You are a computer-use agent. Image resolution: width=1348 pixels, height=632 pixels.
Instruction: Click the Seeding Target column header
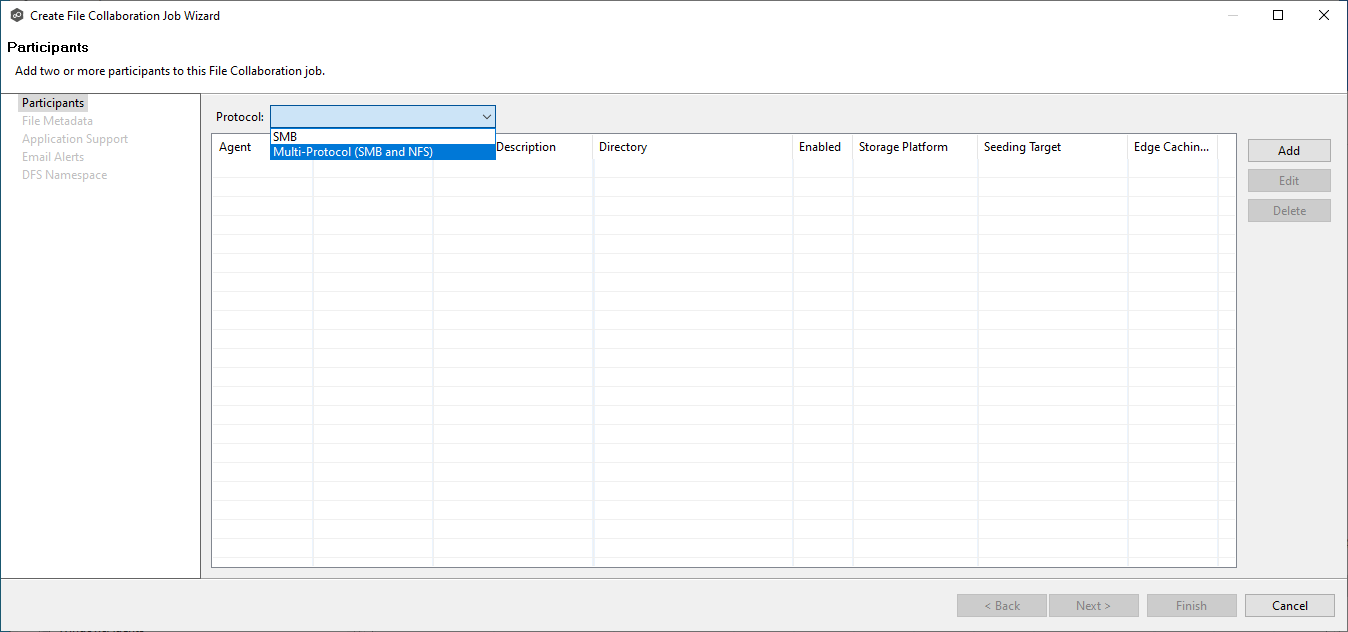point(1022,147)
